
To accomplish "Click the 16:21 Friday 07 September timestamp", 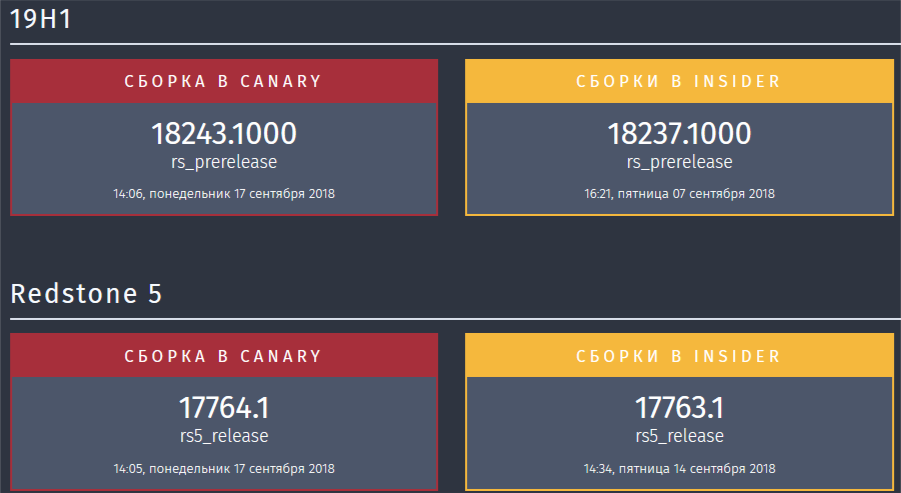I will point(679,193).
